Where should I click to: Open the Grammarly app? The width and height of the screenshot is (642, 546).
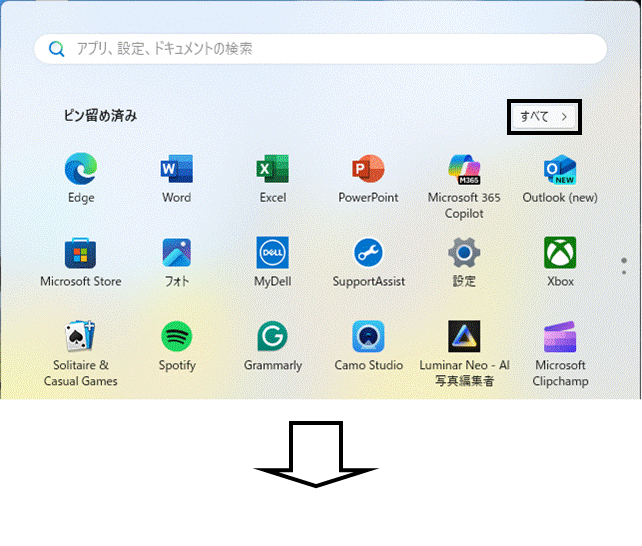click(273, 346)
